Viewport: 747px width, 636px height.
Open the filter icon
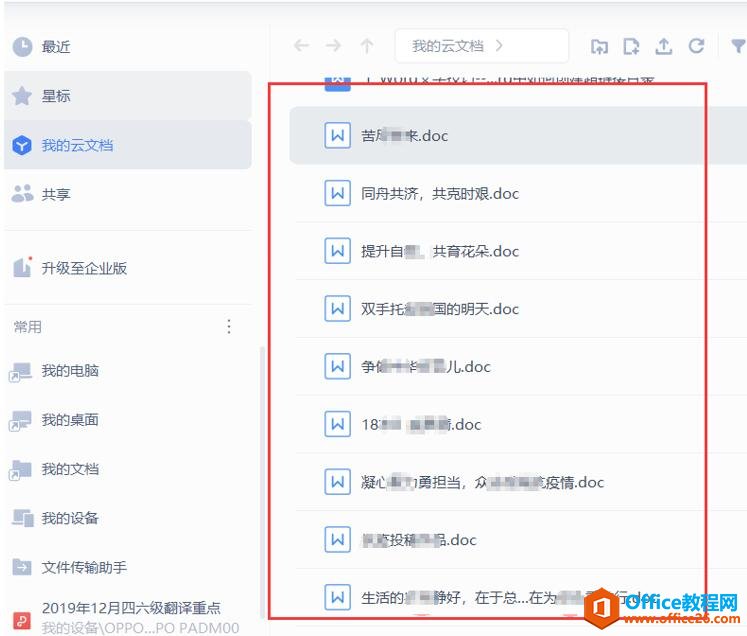(x=738, y=46)
